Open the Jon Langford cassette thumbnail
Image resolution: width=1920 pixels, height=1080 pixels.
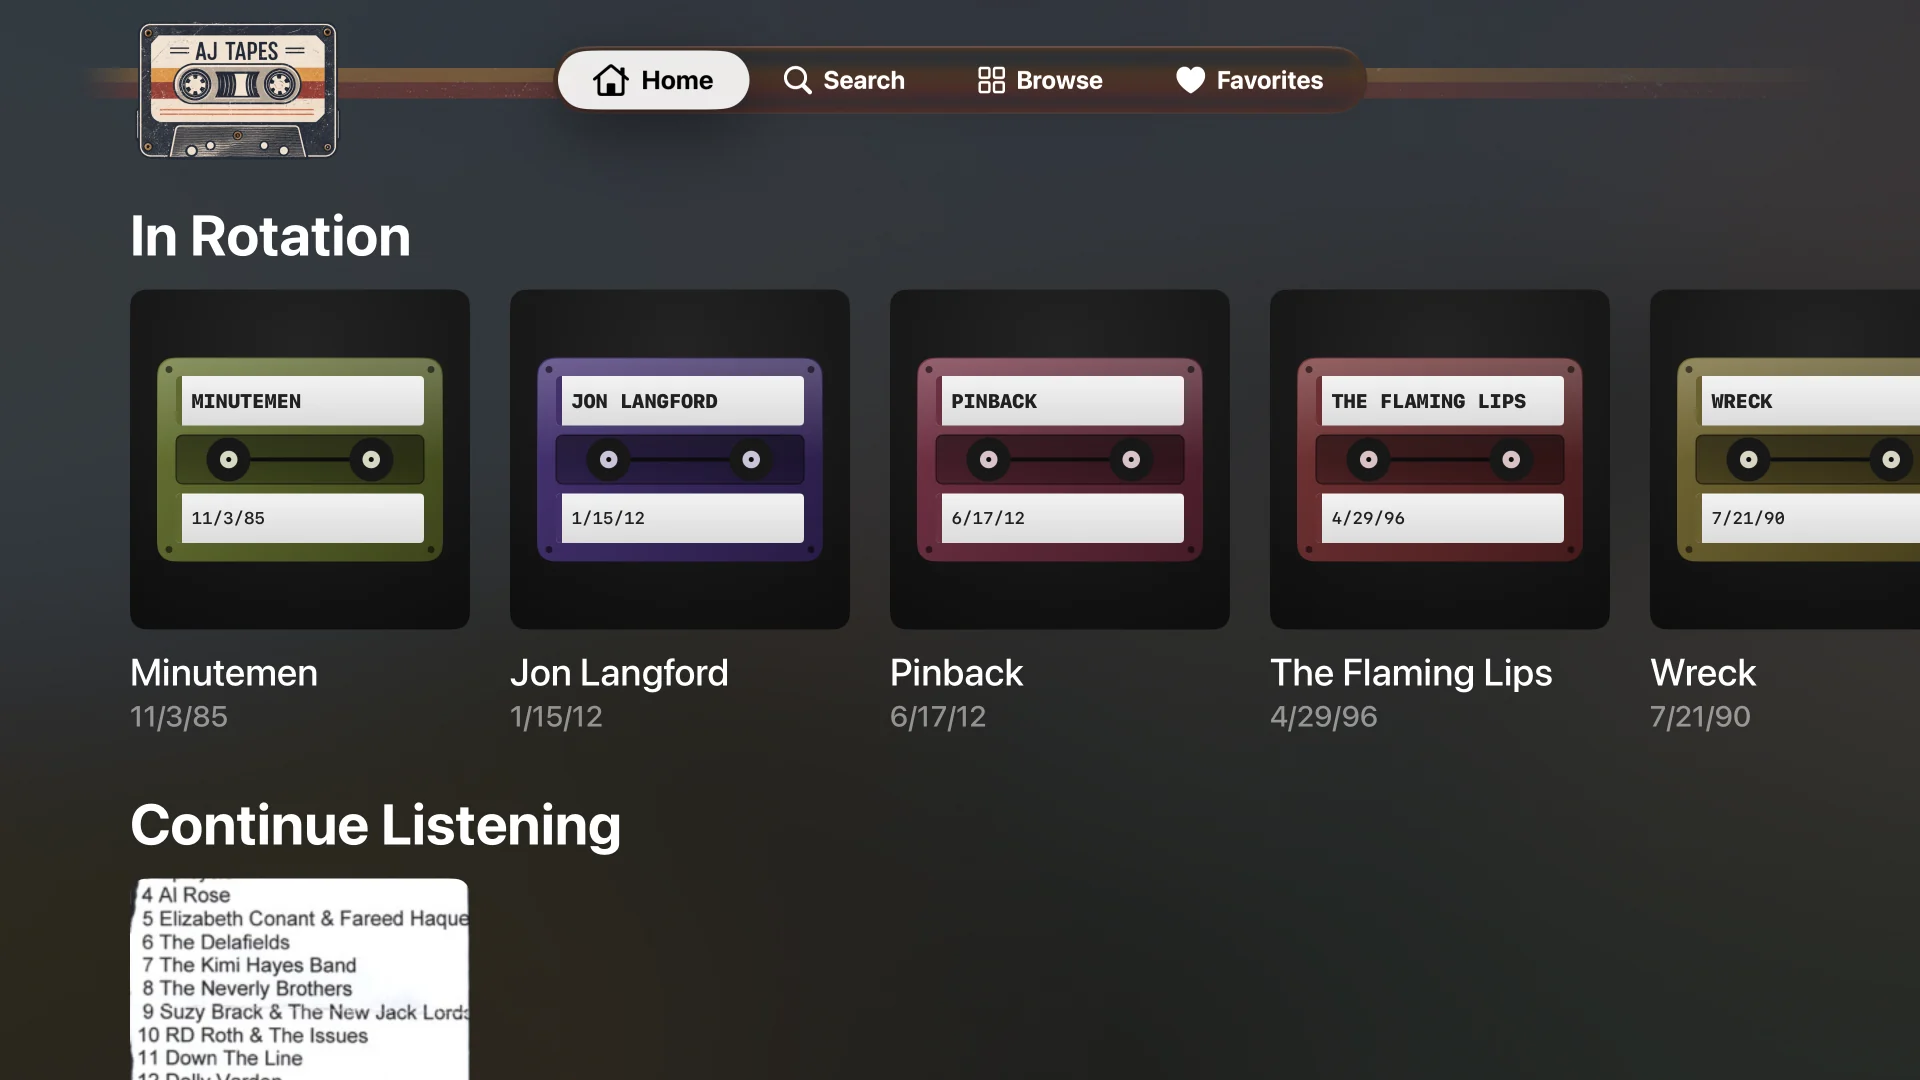(680, 459)
